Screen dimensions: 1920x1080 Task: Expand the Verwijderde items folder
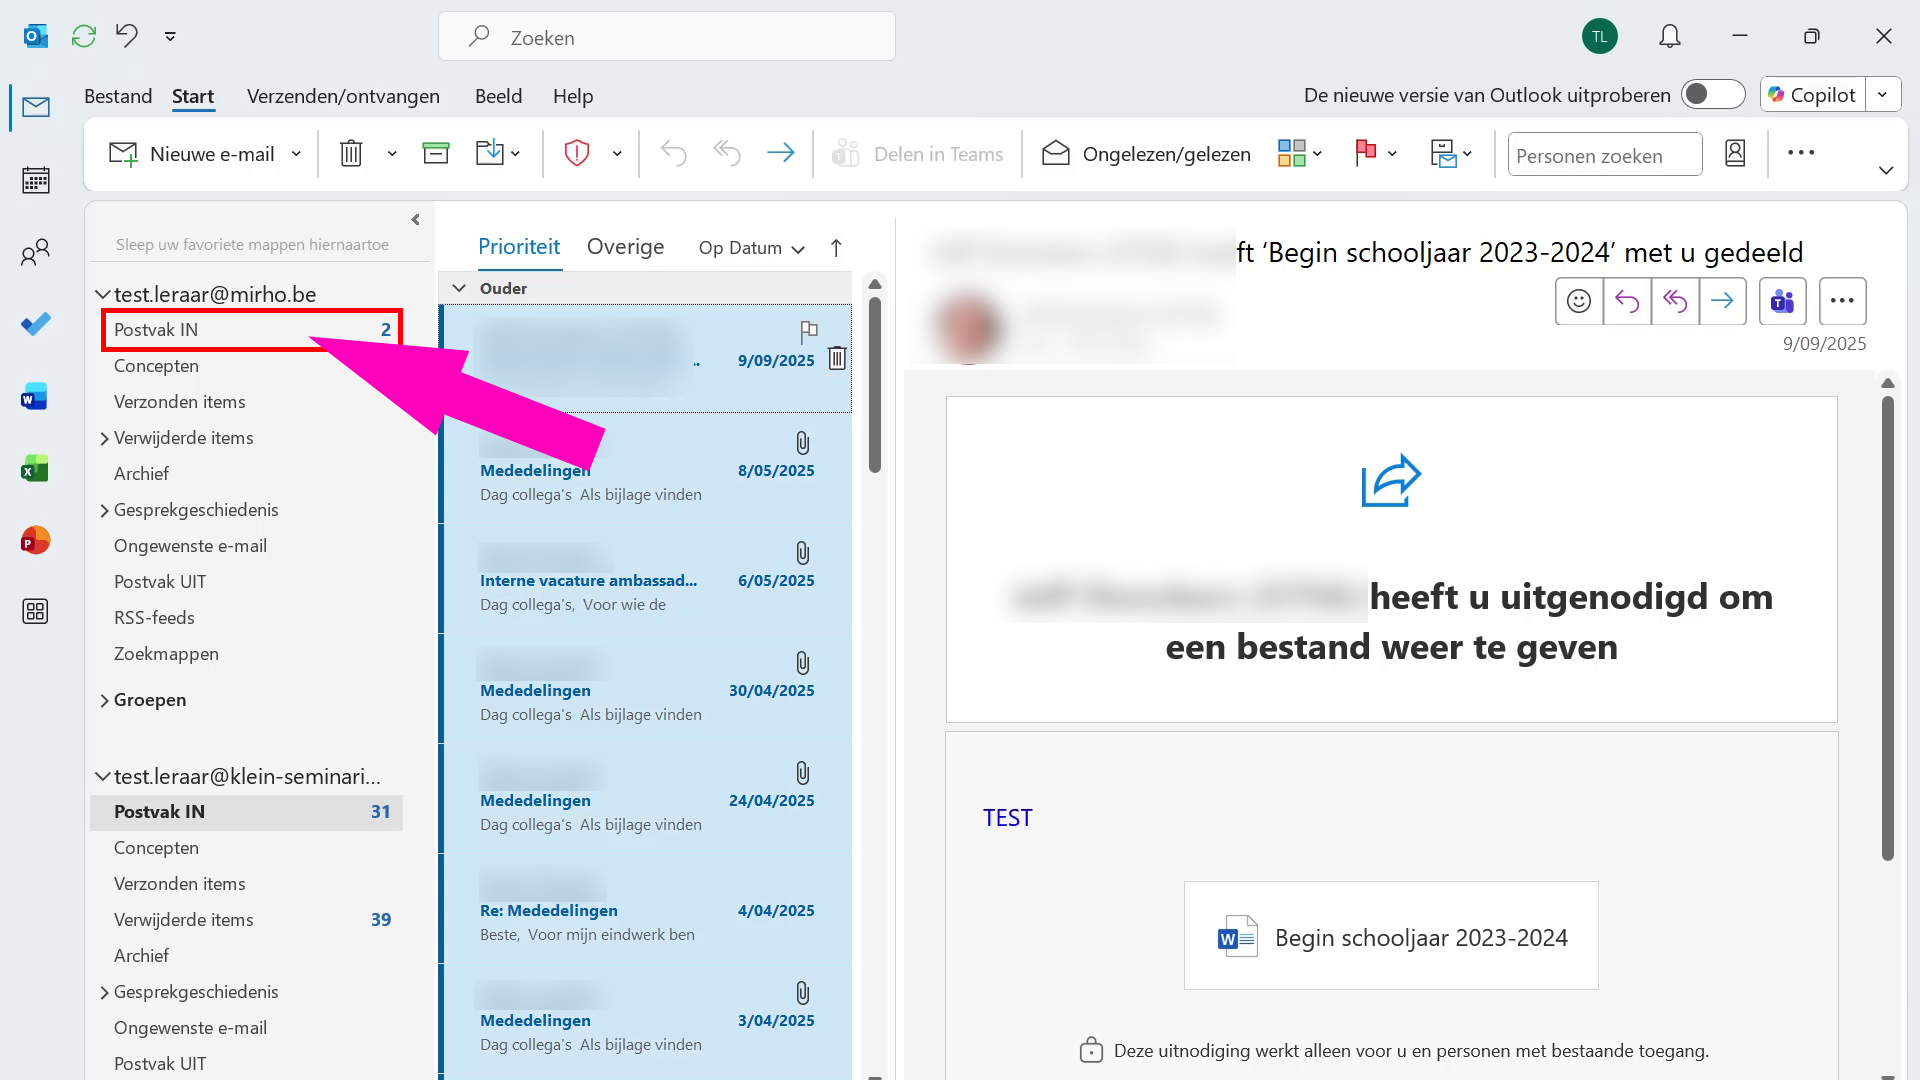tap(104, 438)
